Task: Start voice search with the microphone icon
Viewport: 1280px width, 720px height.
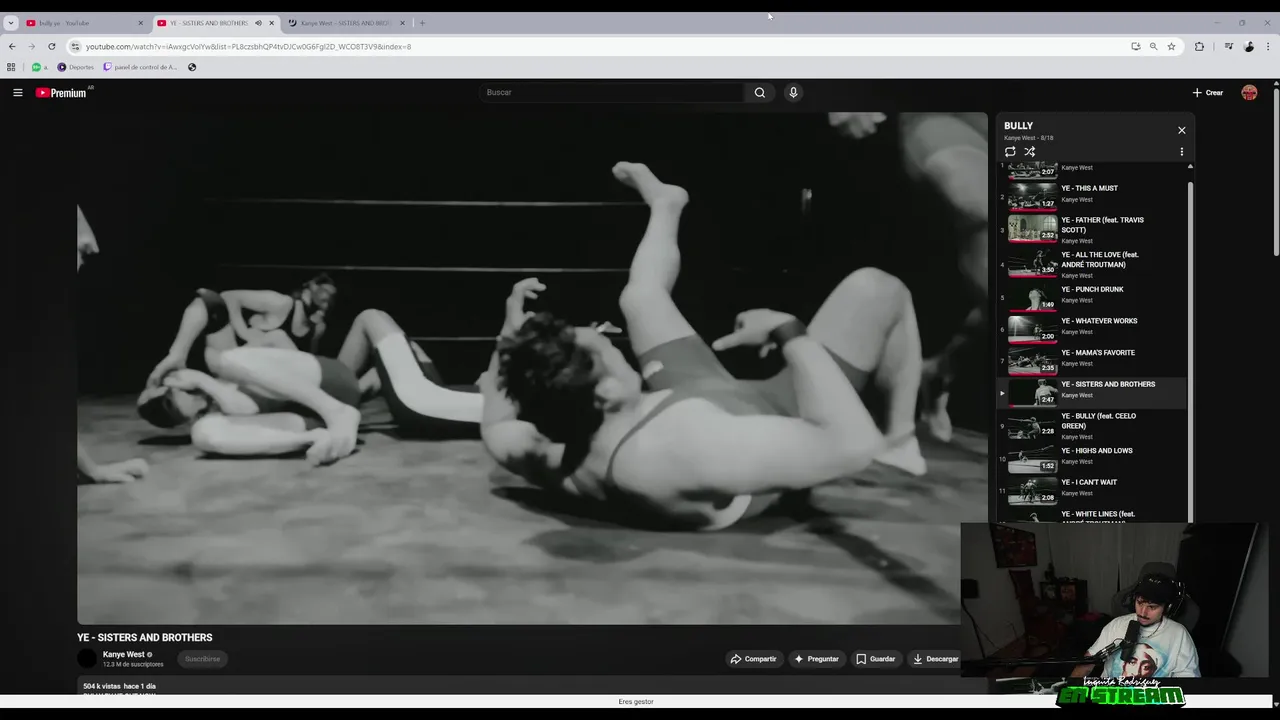Action: [793, 92]
